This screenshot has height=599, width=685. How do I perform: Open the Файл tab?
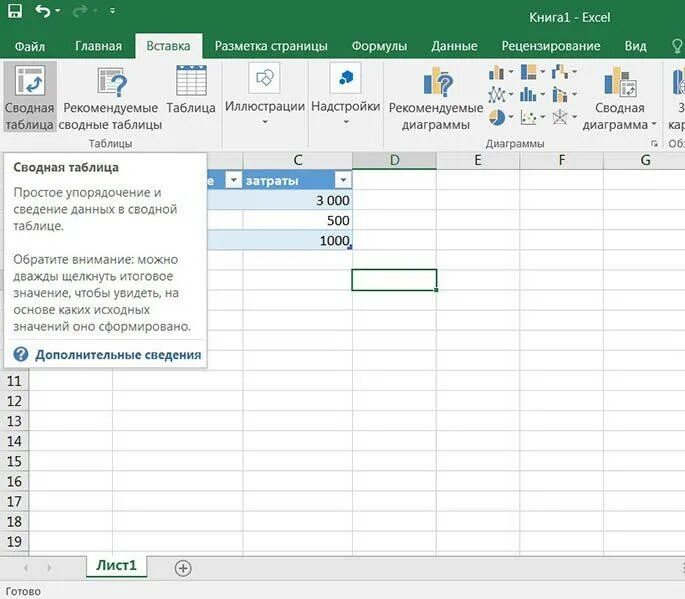click(30, 46)
